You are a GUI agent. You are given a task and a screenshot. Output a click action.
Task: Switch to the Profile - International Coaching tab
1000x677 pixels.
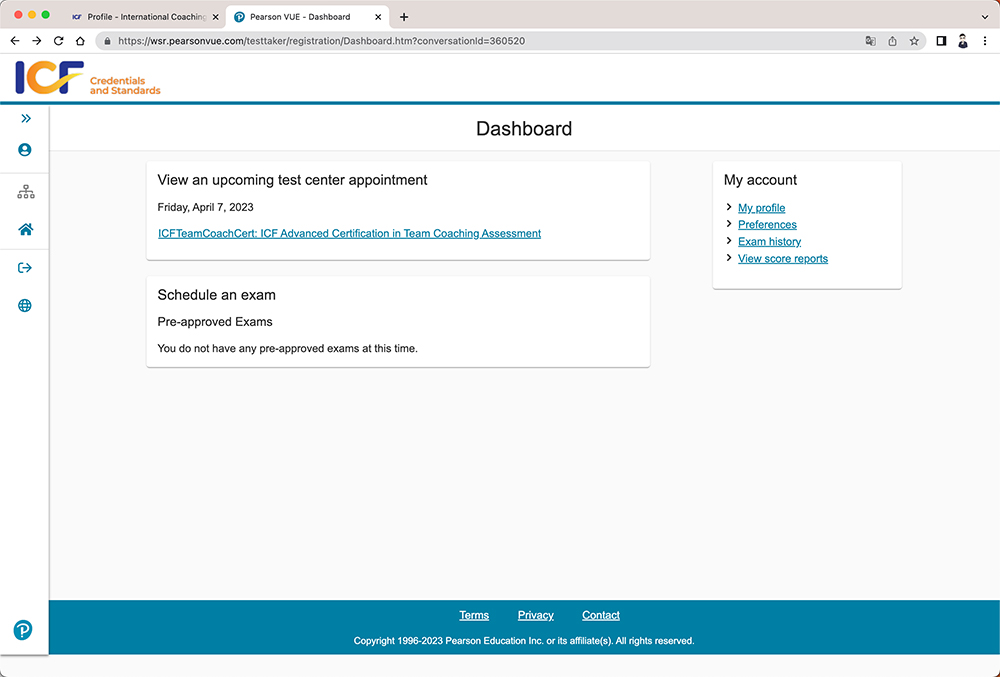coord(140,17)
